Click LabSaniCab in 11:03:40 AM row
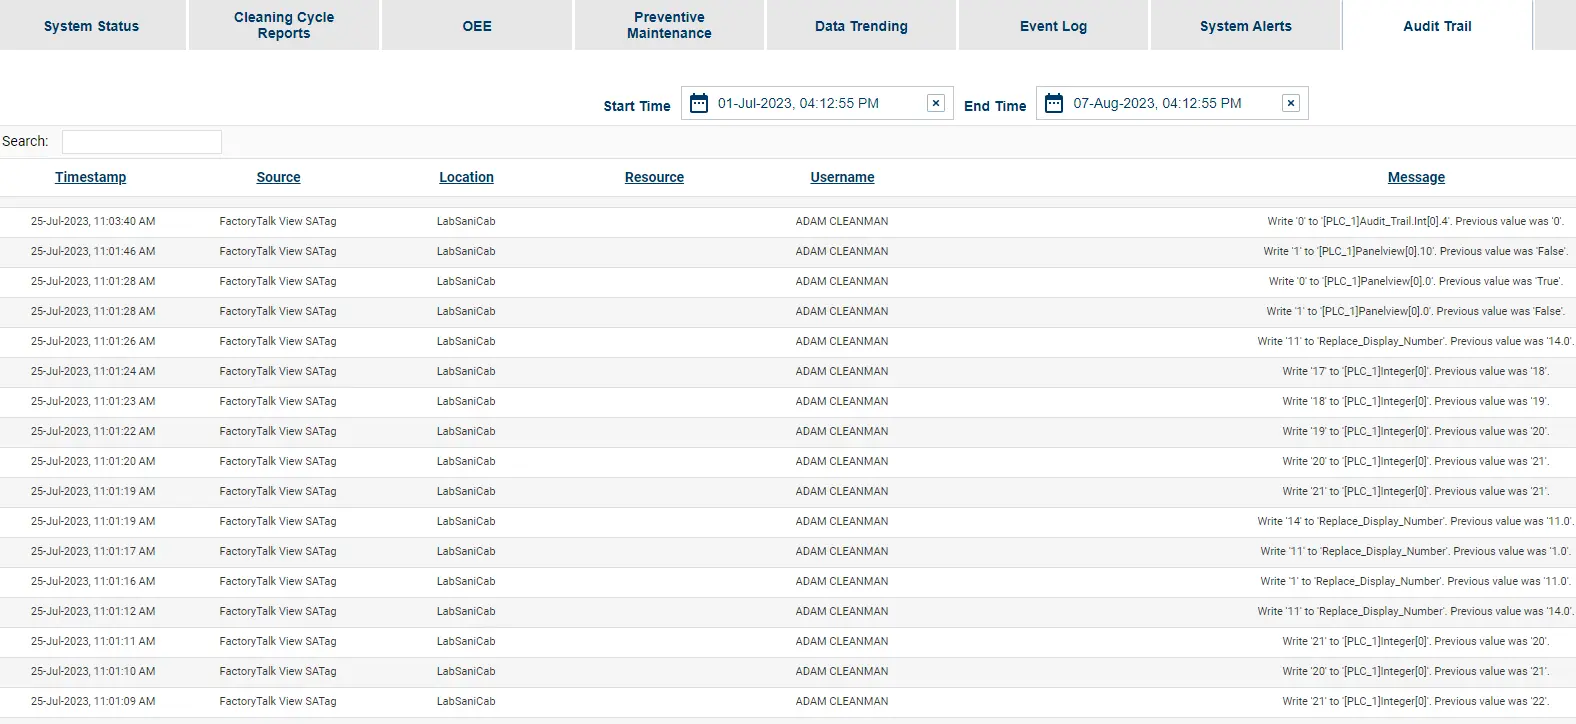Image resolution: width=1576 pixels, height=724 pixels. (466, 221)
